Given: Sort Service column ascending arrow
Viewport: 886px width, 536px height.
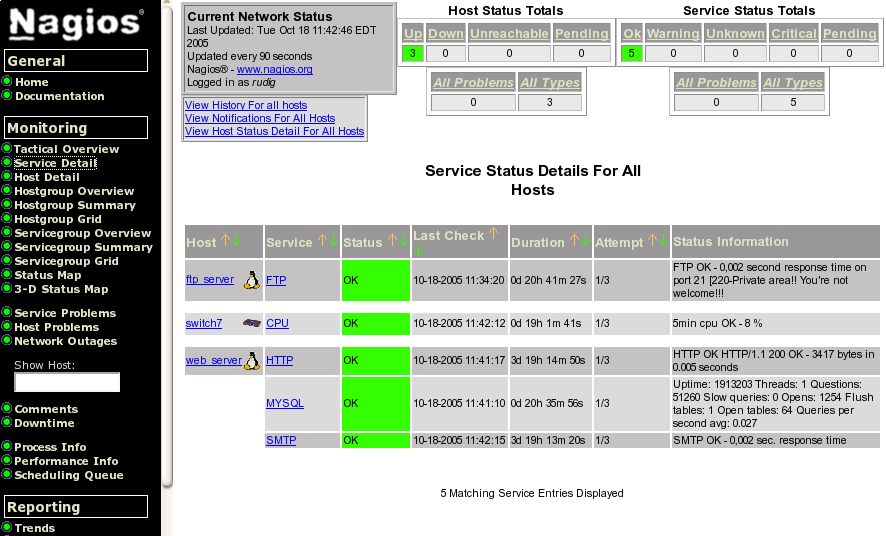Looking at the screenshot, I should tap(323, 240).
